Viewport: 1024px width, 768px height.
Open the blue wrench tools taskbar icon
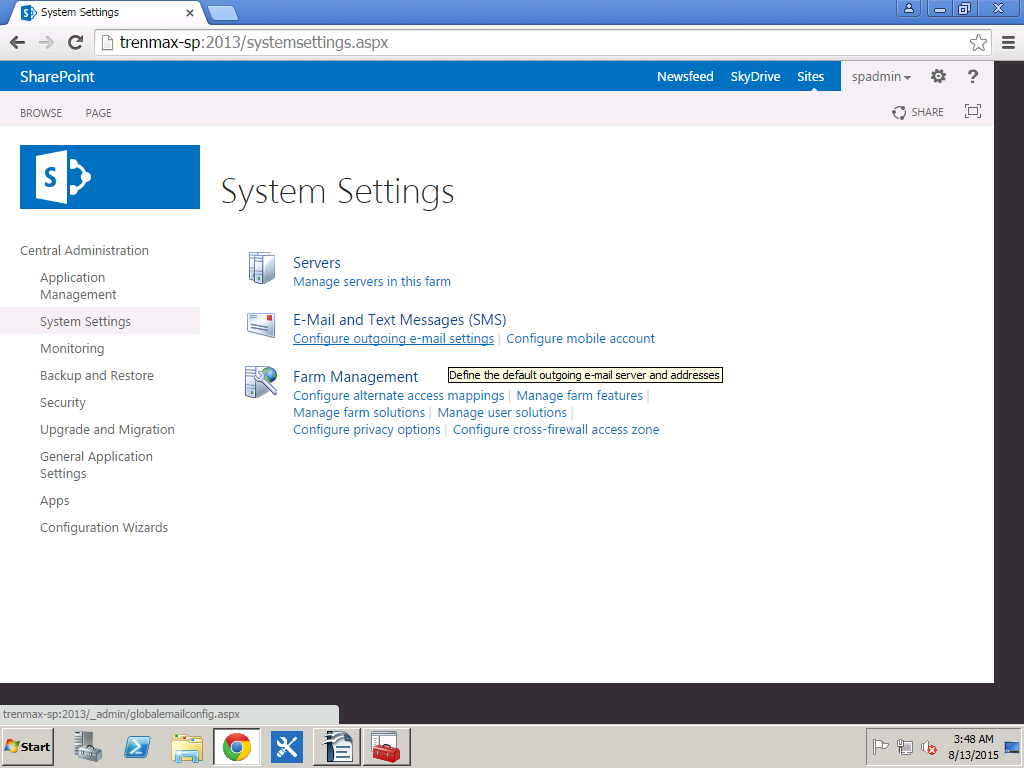[287, 746]
